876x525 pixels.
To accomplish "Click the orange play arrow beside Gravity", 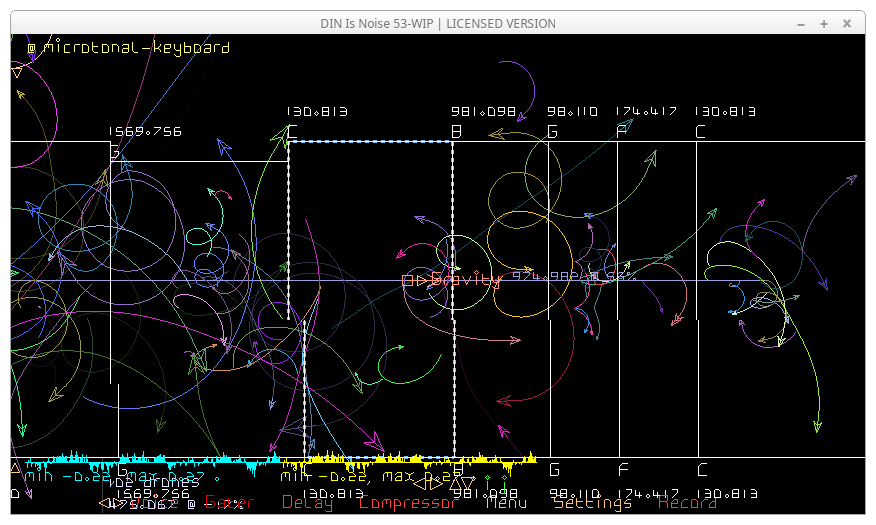I will [x=422, y=281].
